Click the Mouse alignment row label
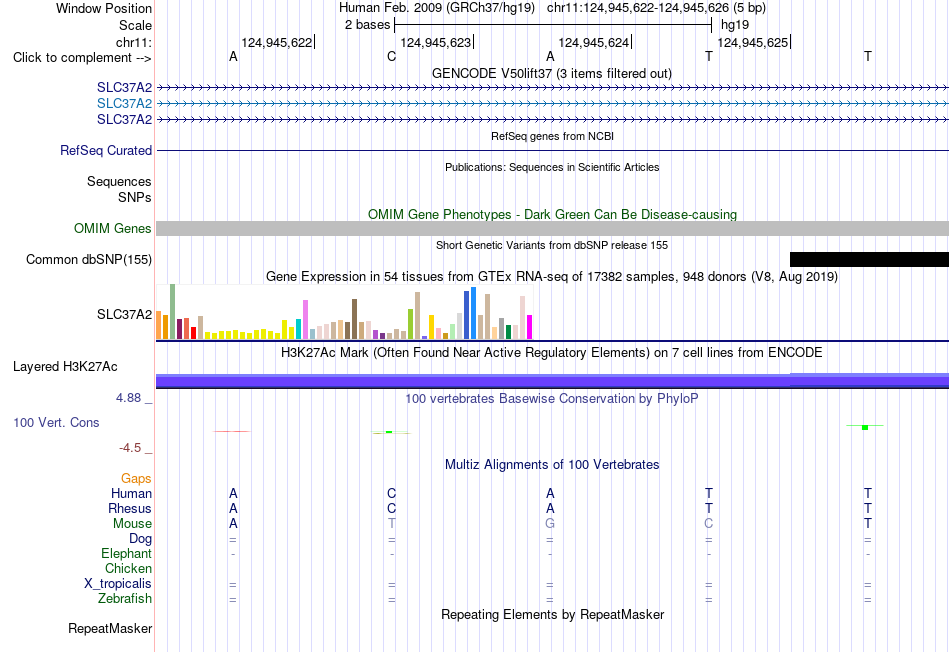This screenshot has height=652, width=950. pyautogui.click(x=132, y=524)
